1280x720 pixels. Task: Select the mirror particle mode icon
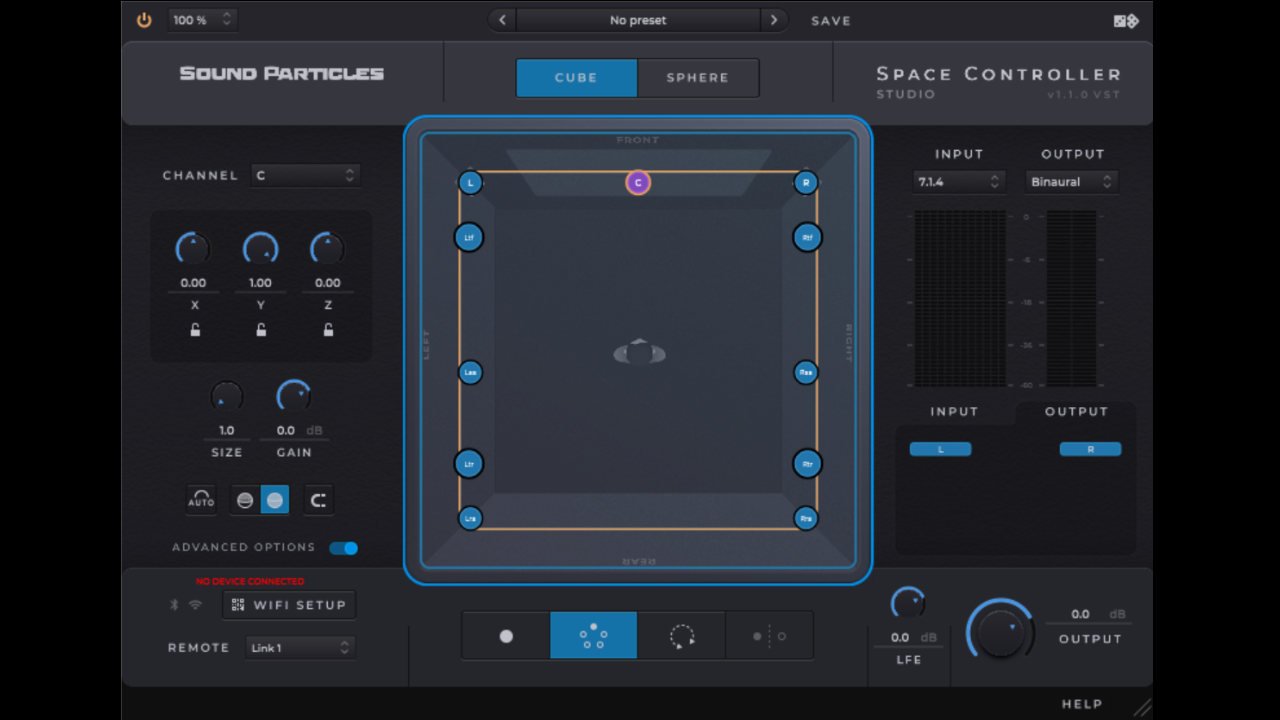coord(769,636)
